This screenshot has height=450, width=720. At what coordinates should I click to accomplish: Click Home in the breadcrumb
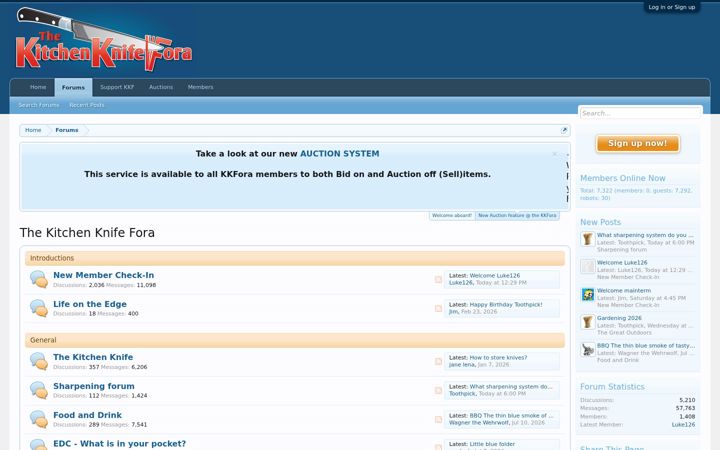33,130
